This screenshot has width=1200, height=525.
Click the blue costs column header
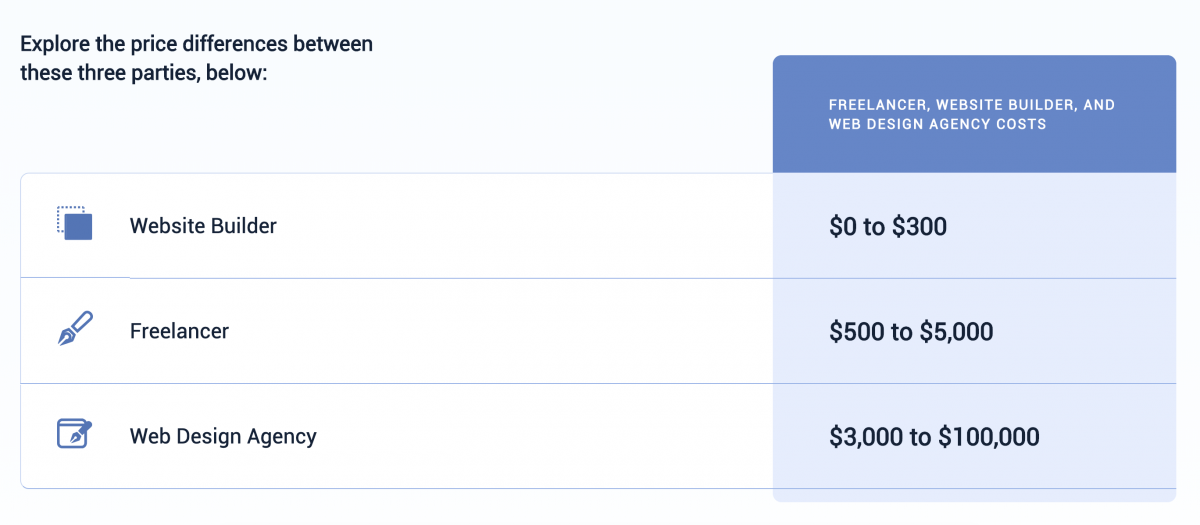coord(974,114)
